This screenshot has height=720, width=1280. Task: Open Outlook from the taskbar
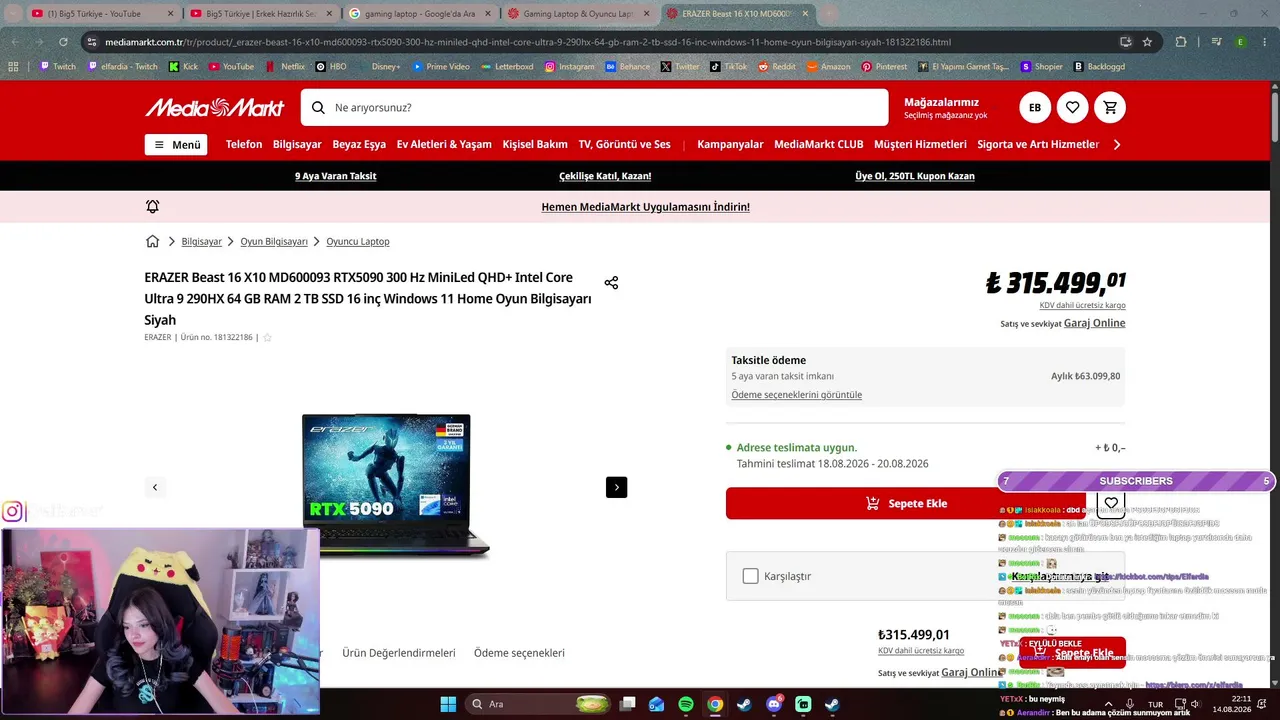coord(656,704)
